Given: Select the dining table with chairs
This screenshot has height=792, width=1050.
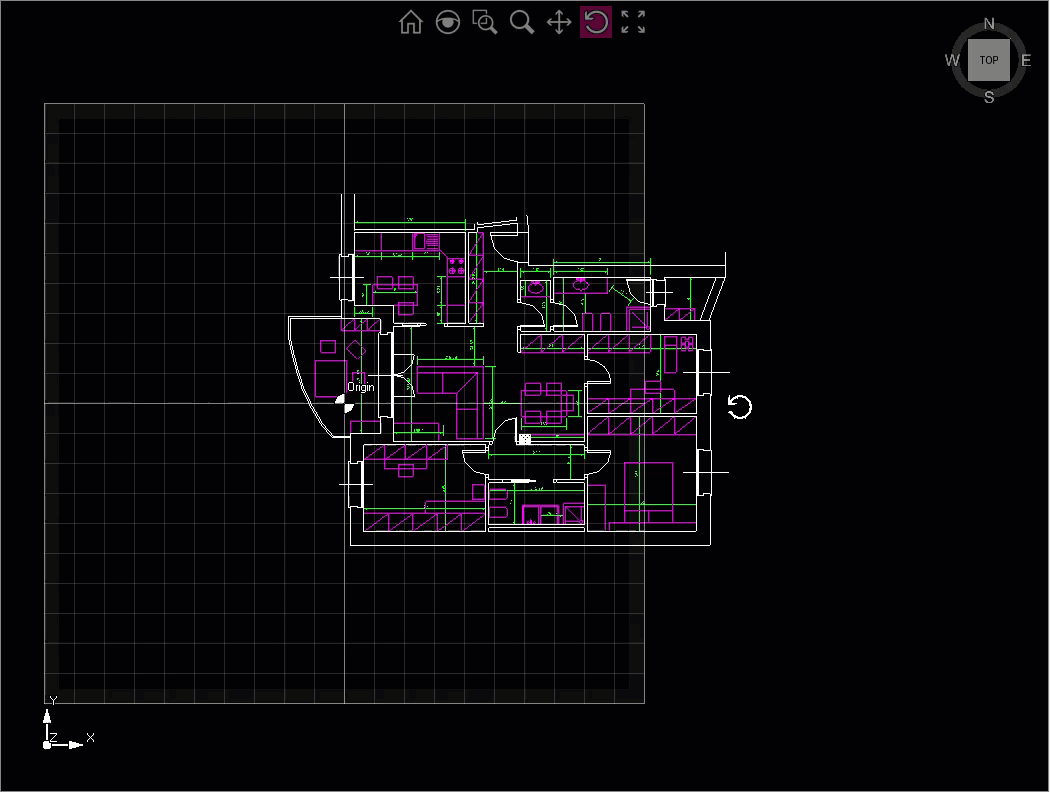Looking at the screenshot, I should 547,402.
